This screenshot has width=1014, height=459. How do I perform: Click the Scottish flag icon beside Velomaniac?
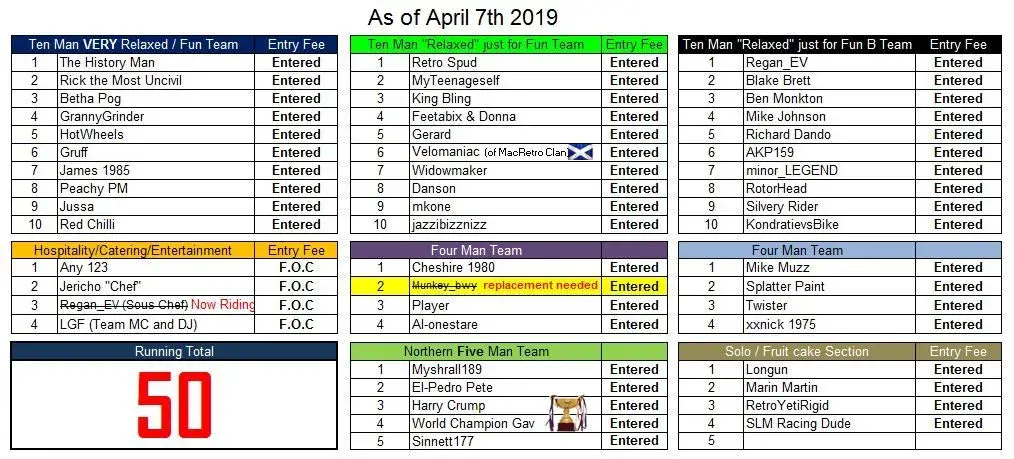pos(580,153)
